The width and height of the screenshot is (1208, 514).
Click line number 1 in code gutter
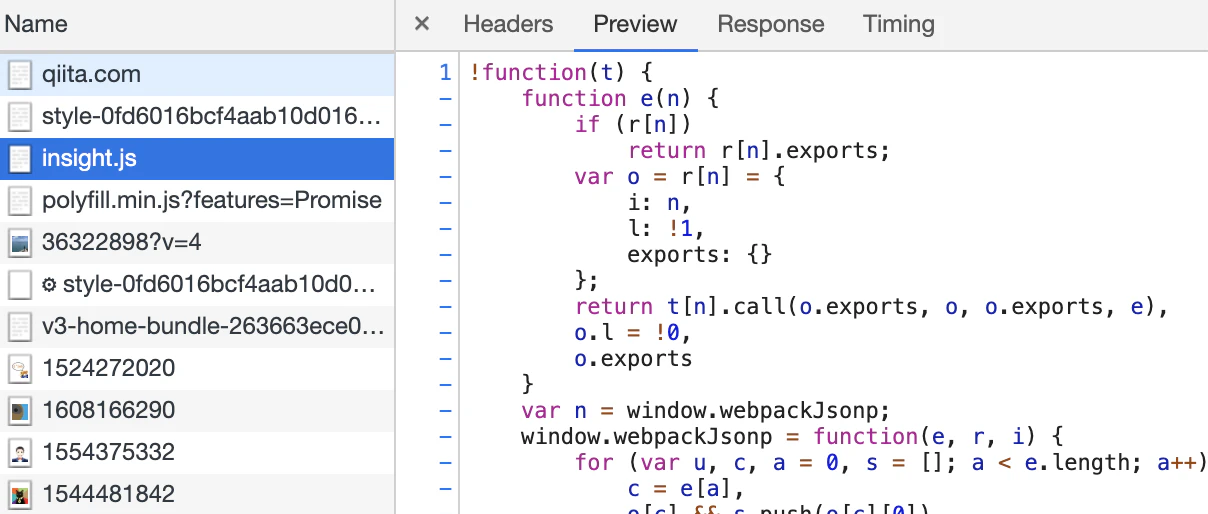point(445,72)
